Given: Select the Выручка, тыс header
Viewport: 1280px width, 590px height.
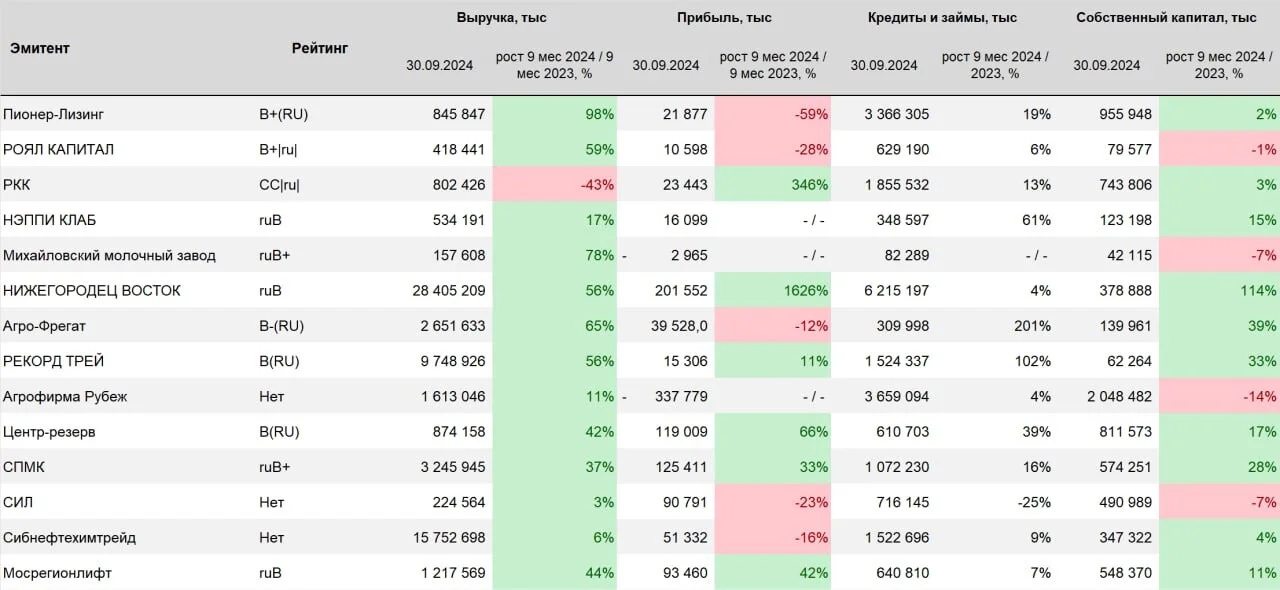Looking at the screenshot, I should pyautogui.click(x=502, y=17).
